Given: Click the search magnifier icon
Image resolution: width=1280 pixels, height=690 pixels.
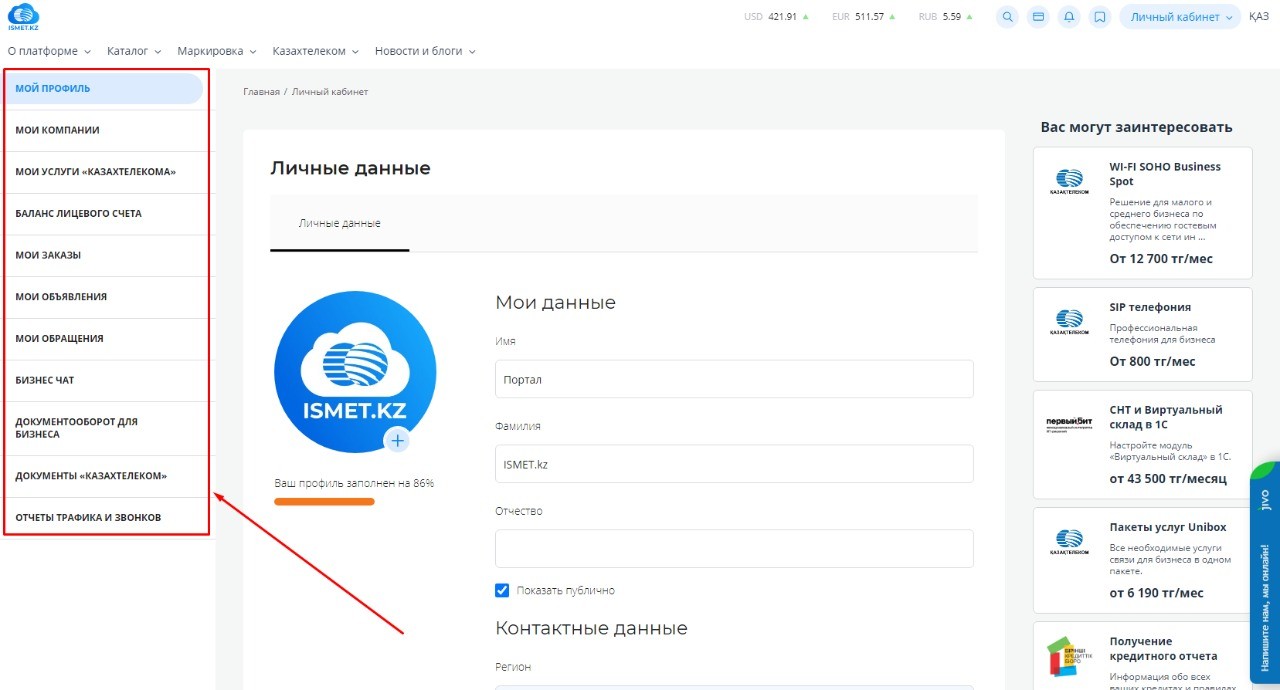Looking at the screenshot, I should tap(1008, 17).
